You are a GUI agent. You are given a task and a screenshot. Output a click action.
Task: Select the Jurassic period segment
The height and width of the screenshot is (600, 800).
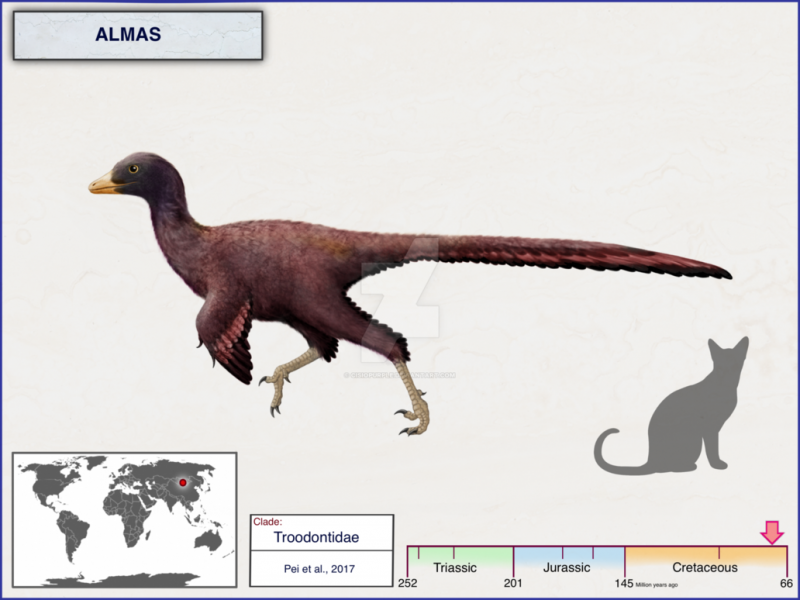click(x=569, y=559)
